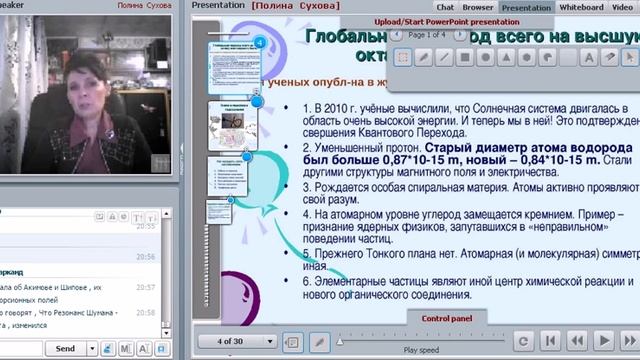Click the save chat icon
This screenshot has width=640, height=360.
[x=100, y=216]
